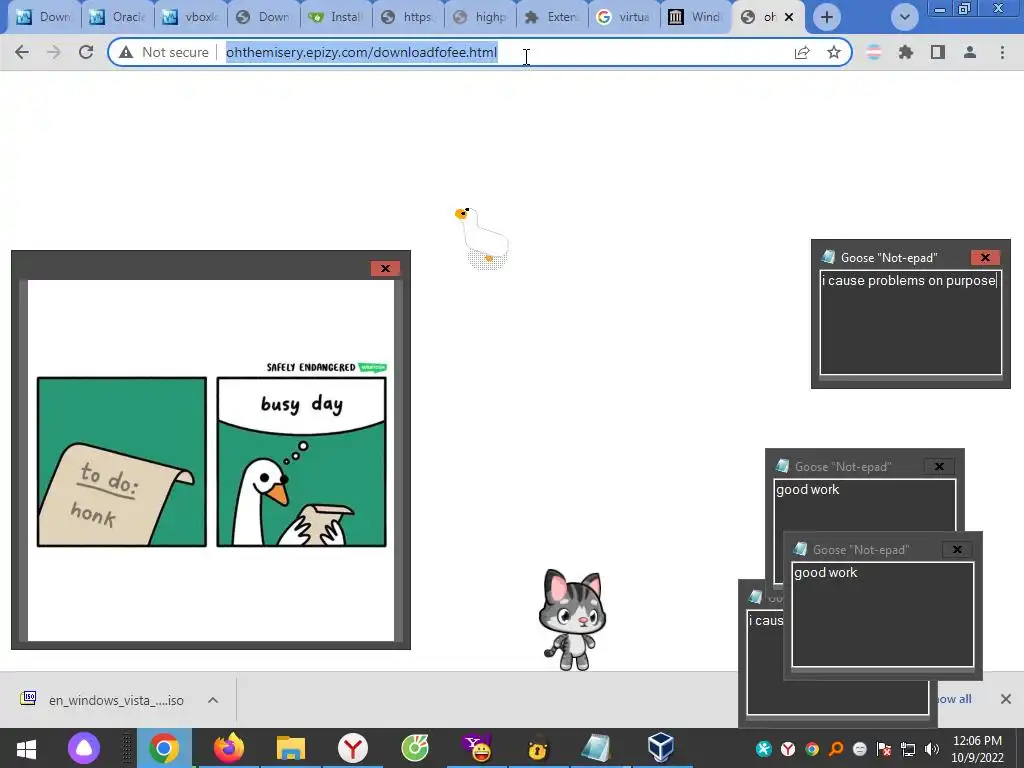Click the Chrome tray icon
Image resolution: width=1024 pixels, height=768 pixels.
point(812,749)
